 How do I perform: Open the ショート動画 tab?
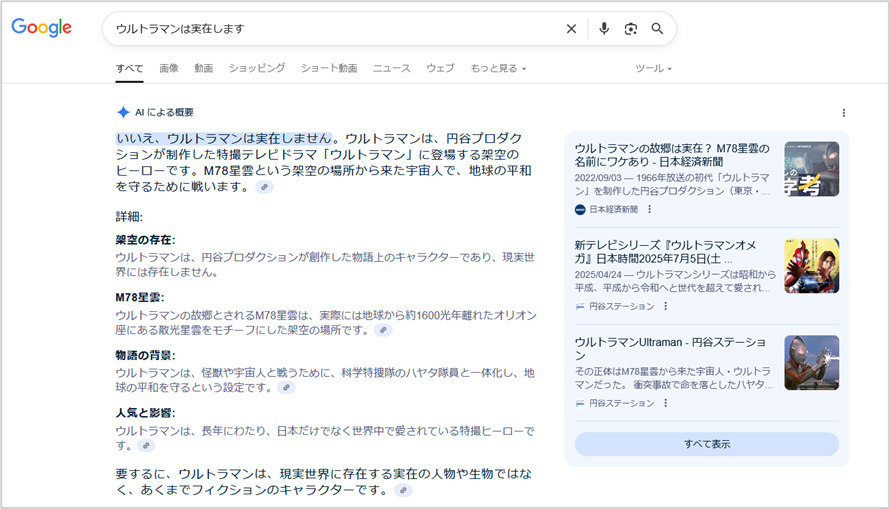[329, 68]
